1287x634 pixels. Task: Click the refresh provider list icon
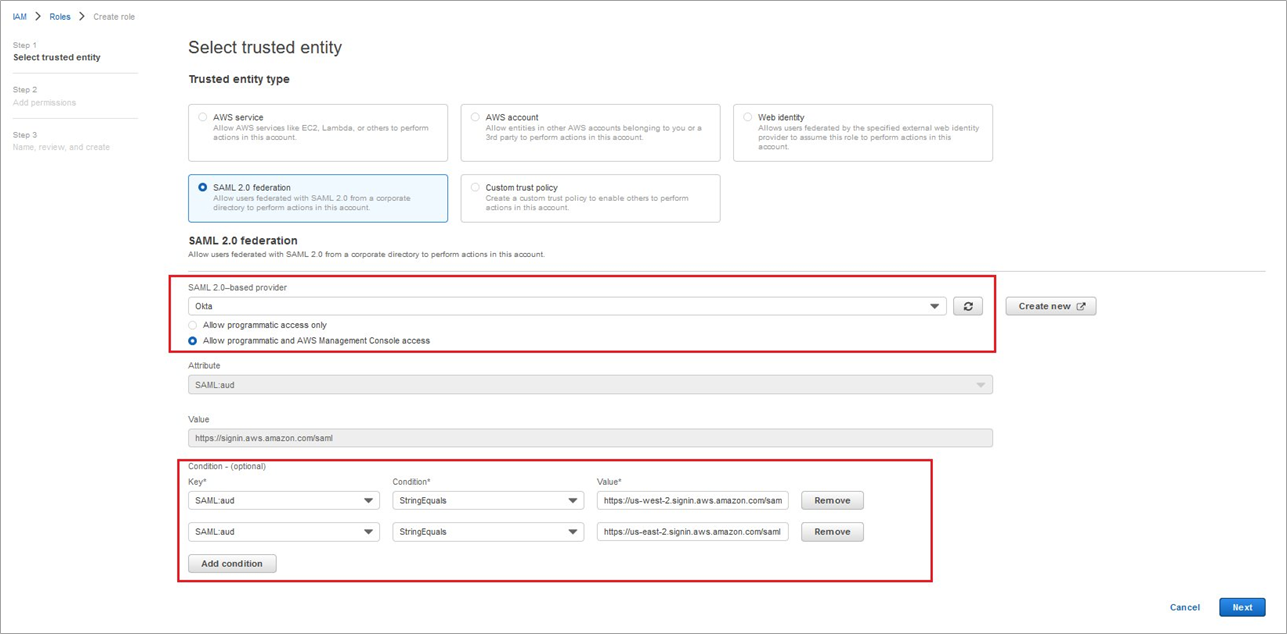[967, 306]
